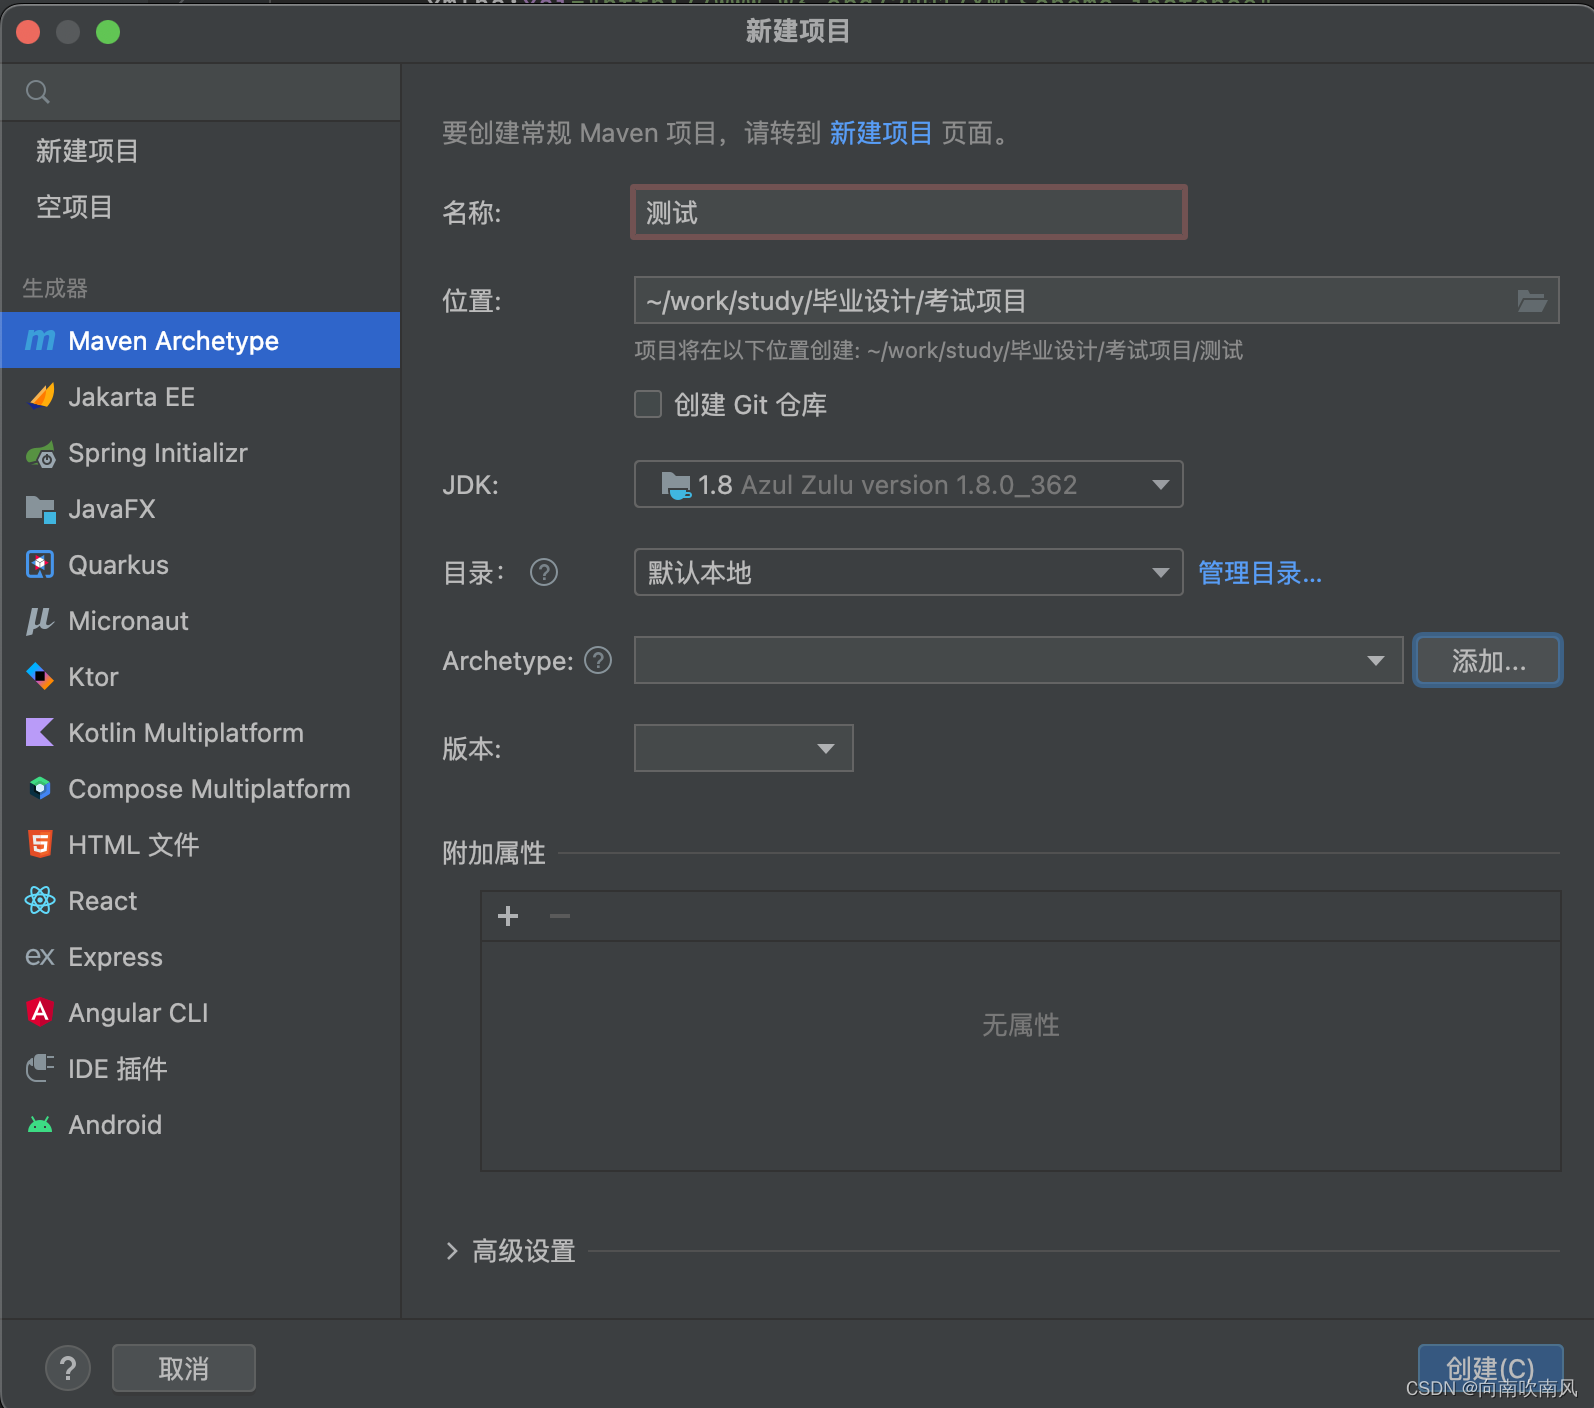The height and width of the screenshot is (1408, 1594).
Task: Open the 目录 默认本地 dropdown
Action: [908, 573]
